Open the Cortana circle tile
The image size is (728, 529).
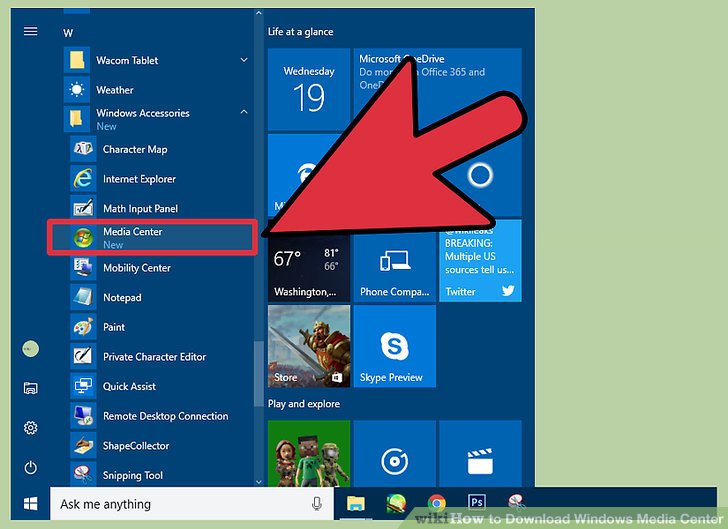click(480, 175)
